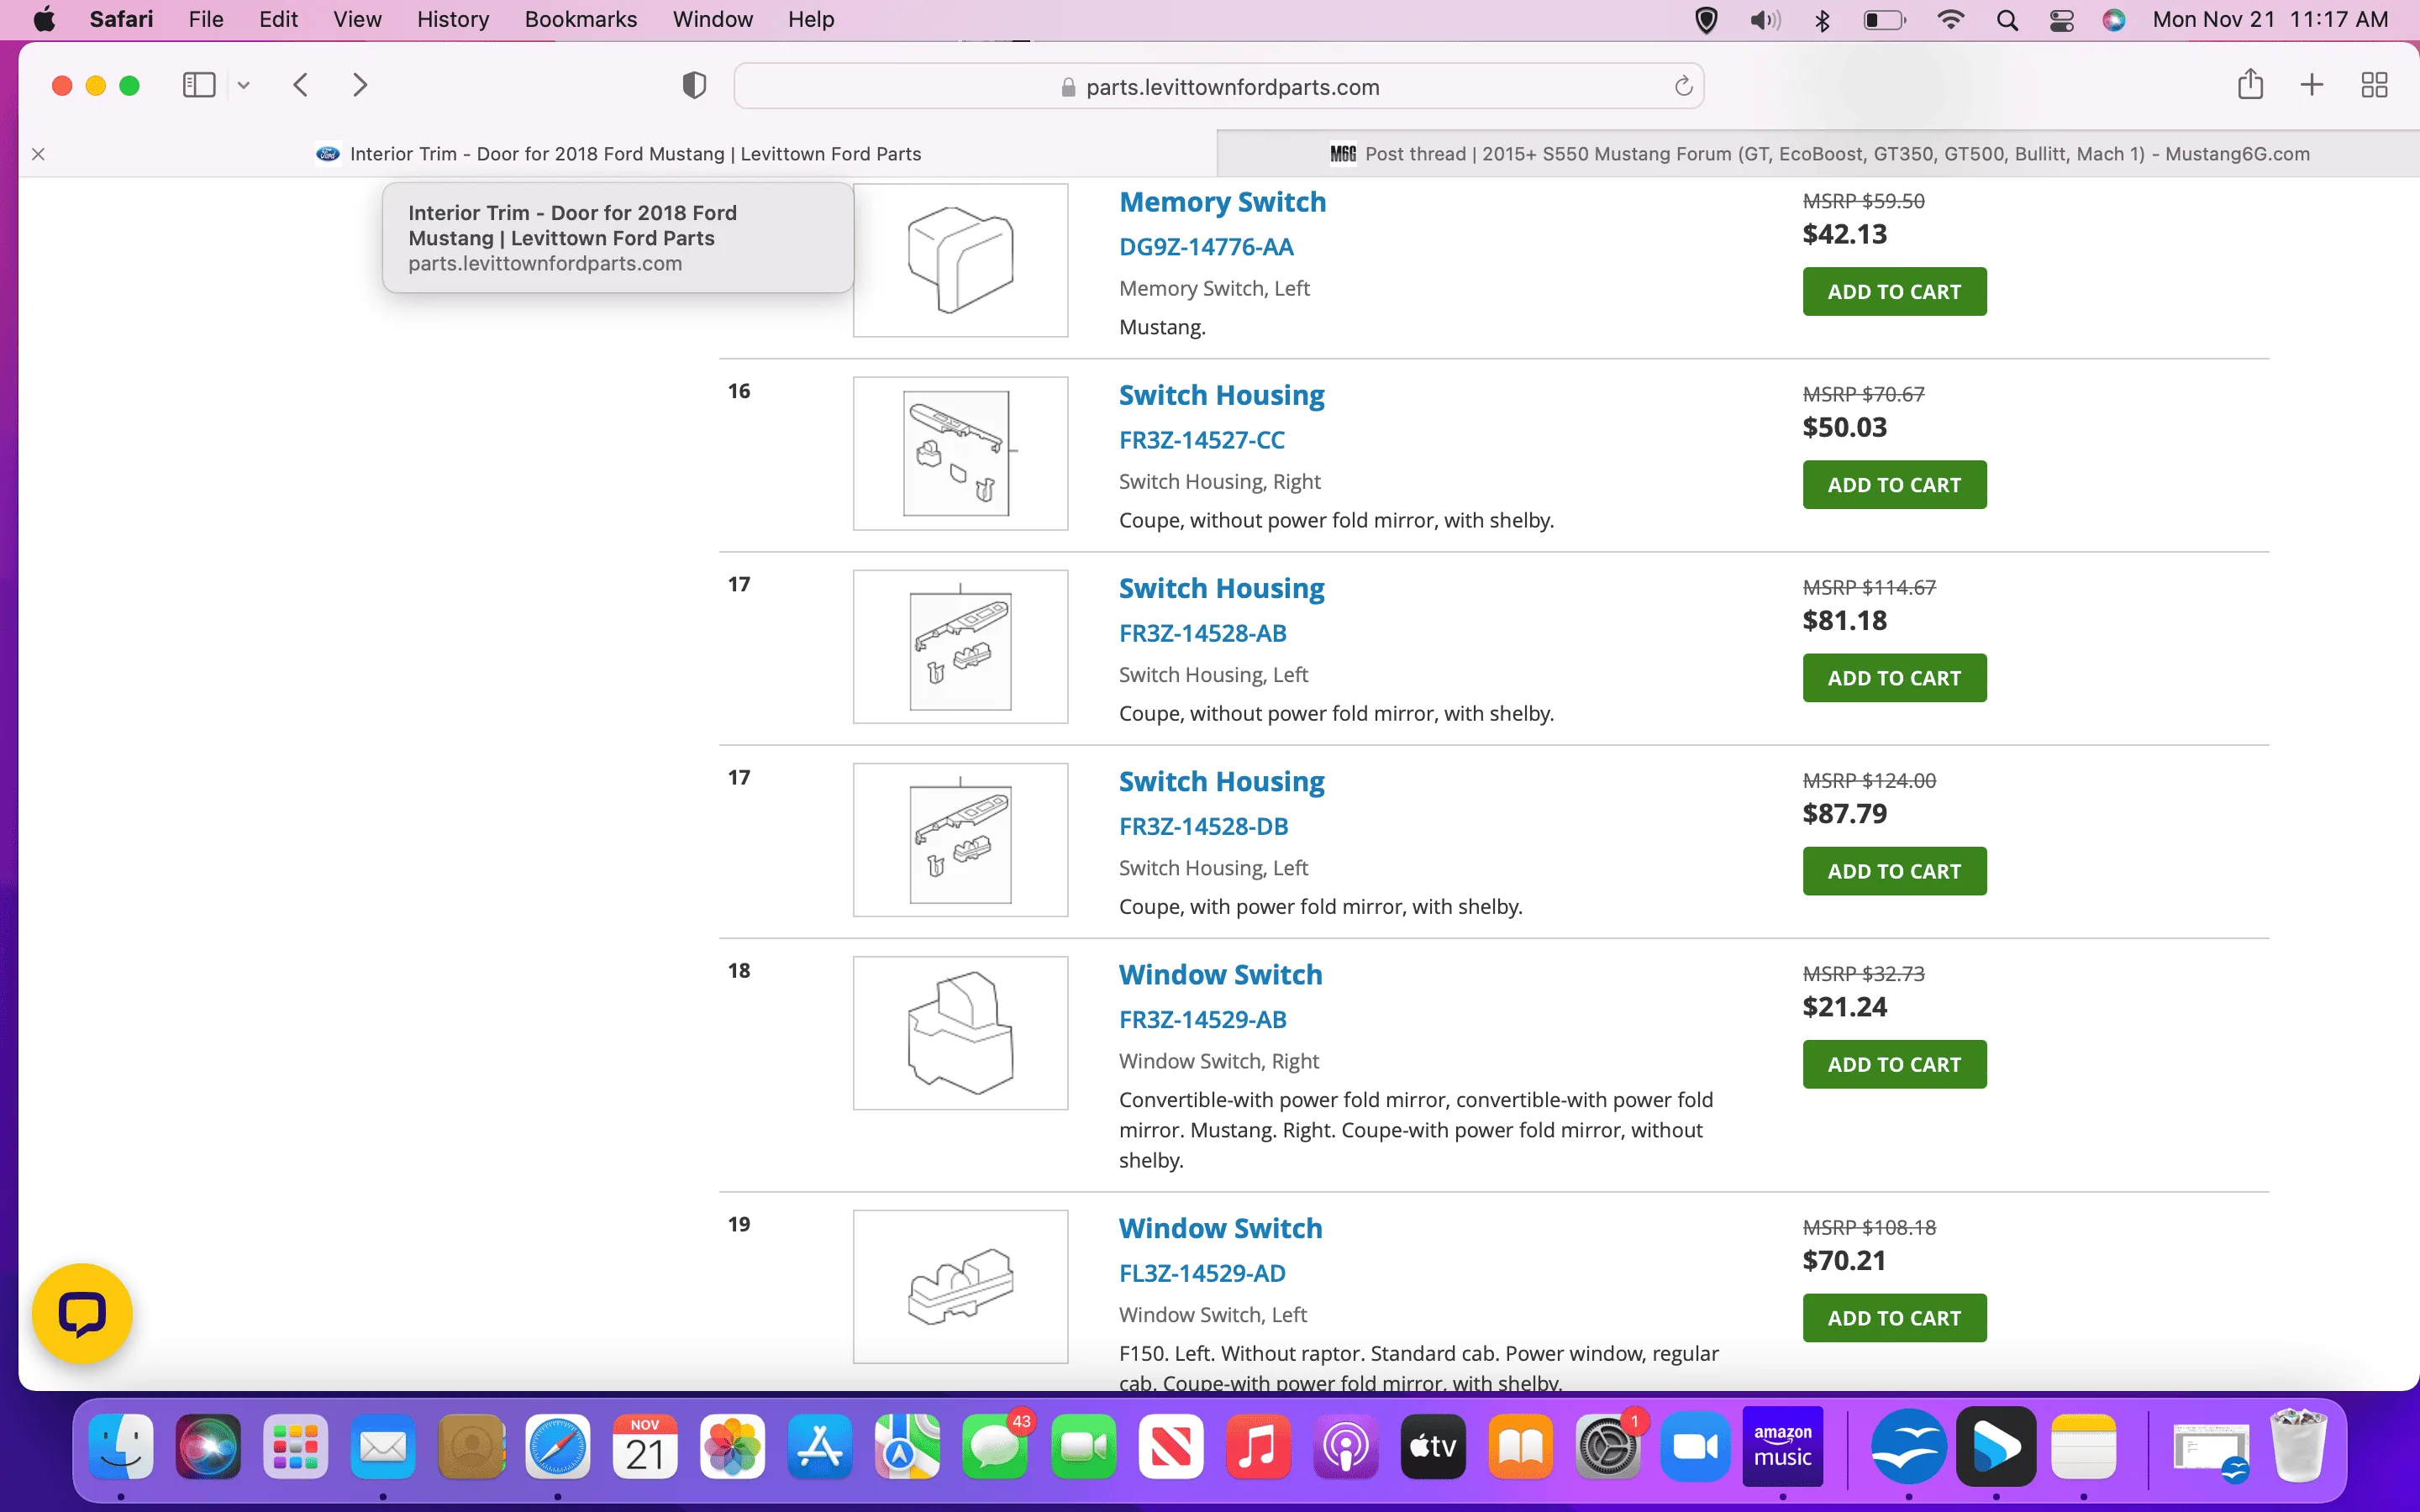
Task: Open Control Center in menu bar
Action: pyautogui.click(x=2061, y=20)
